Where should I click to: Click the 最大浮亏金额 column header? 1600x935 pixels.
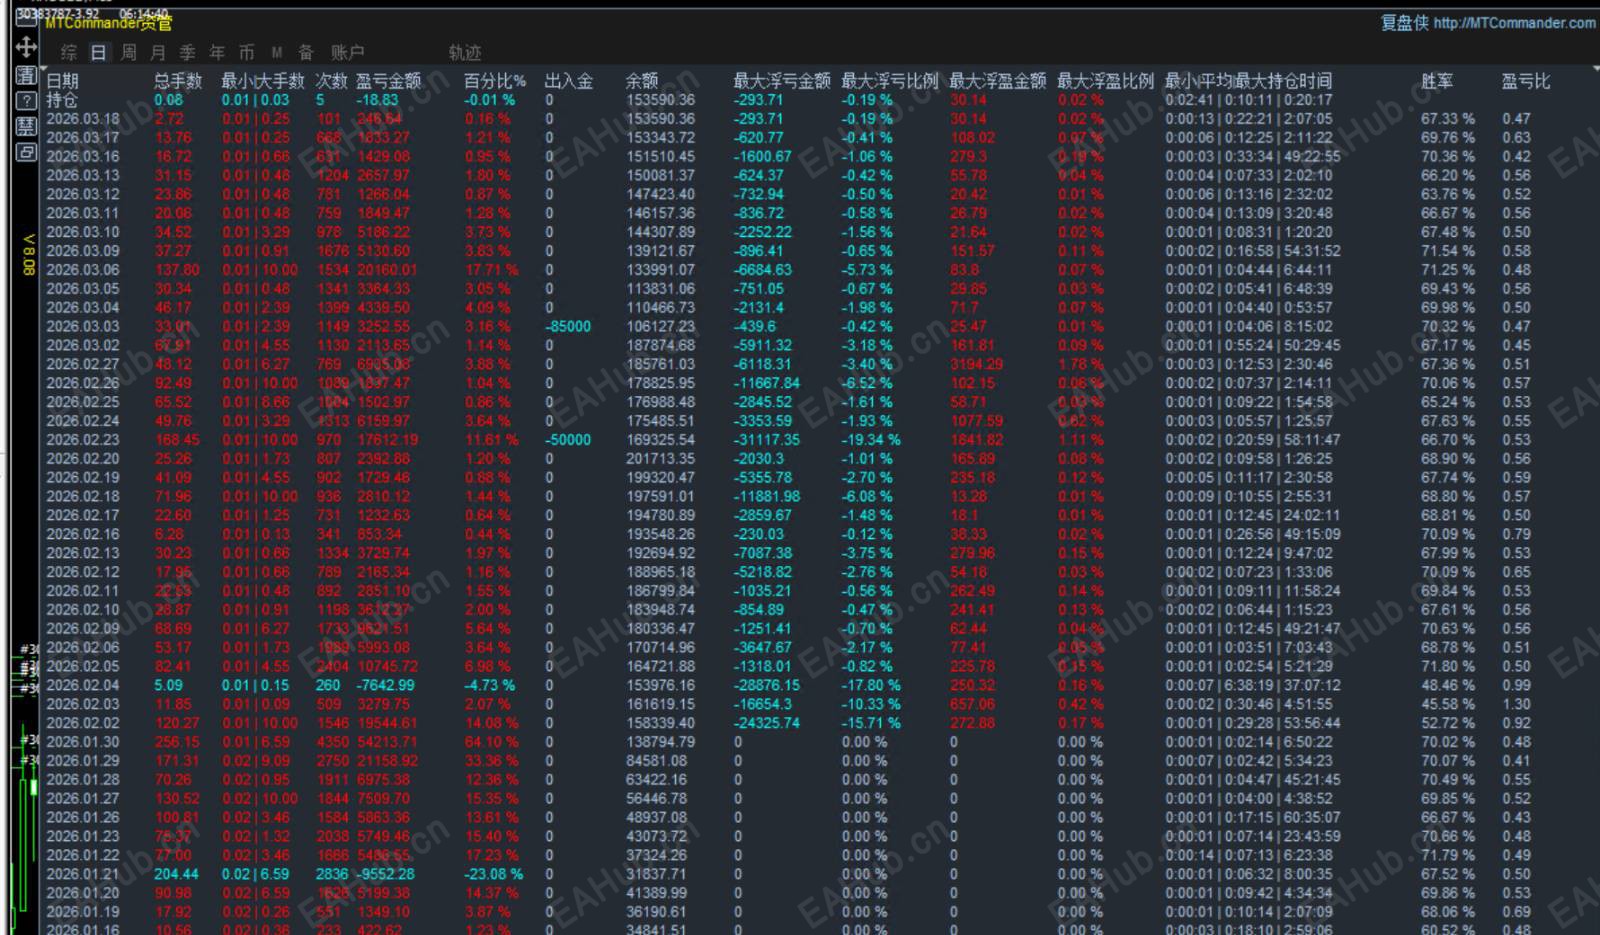coord(782,81)
